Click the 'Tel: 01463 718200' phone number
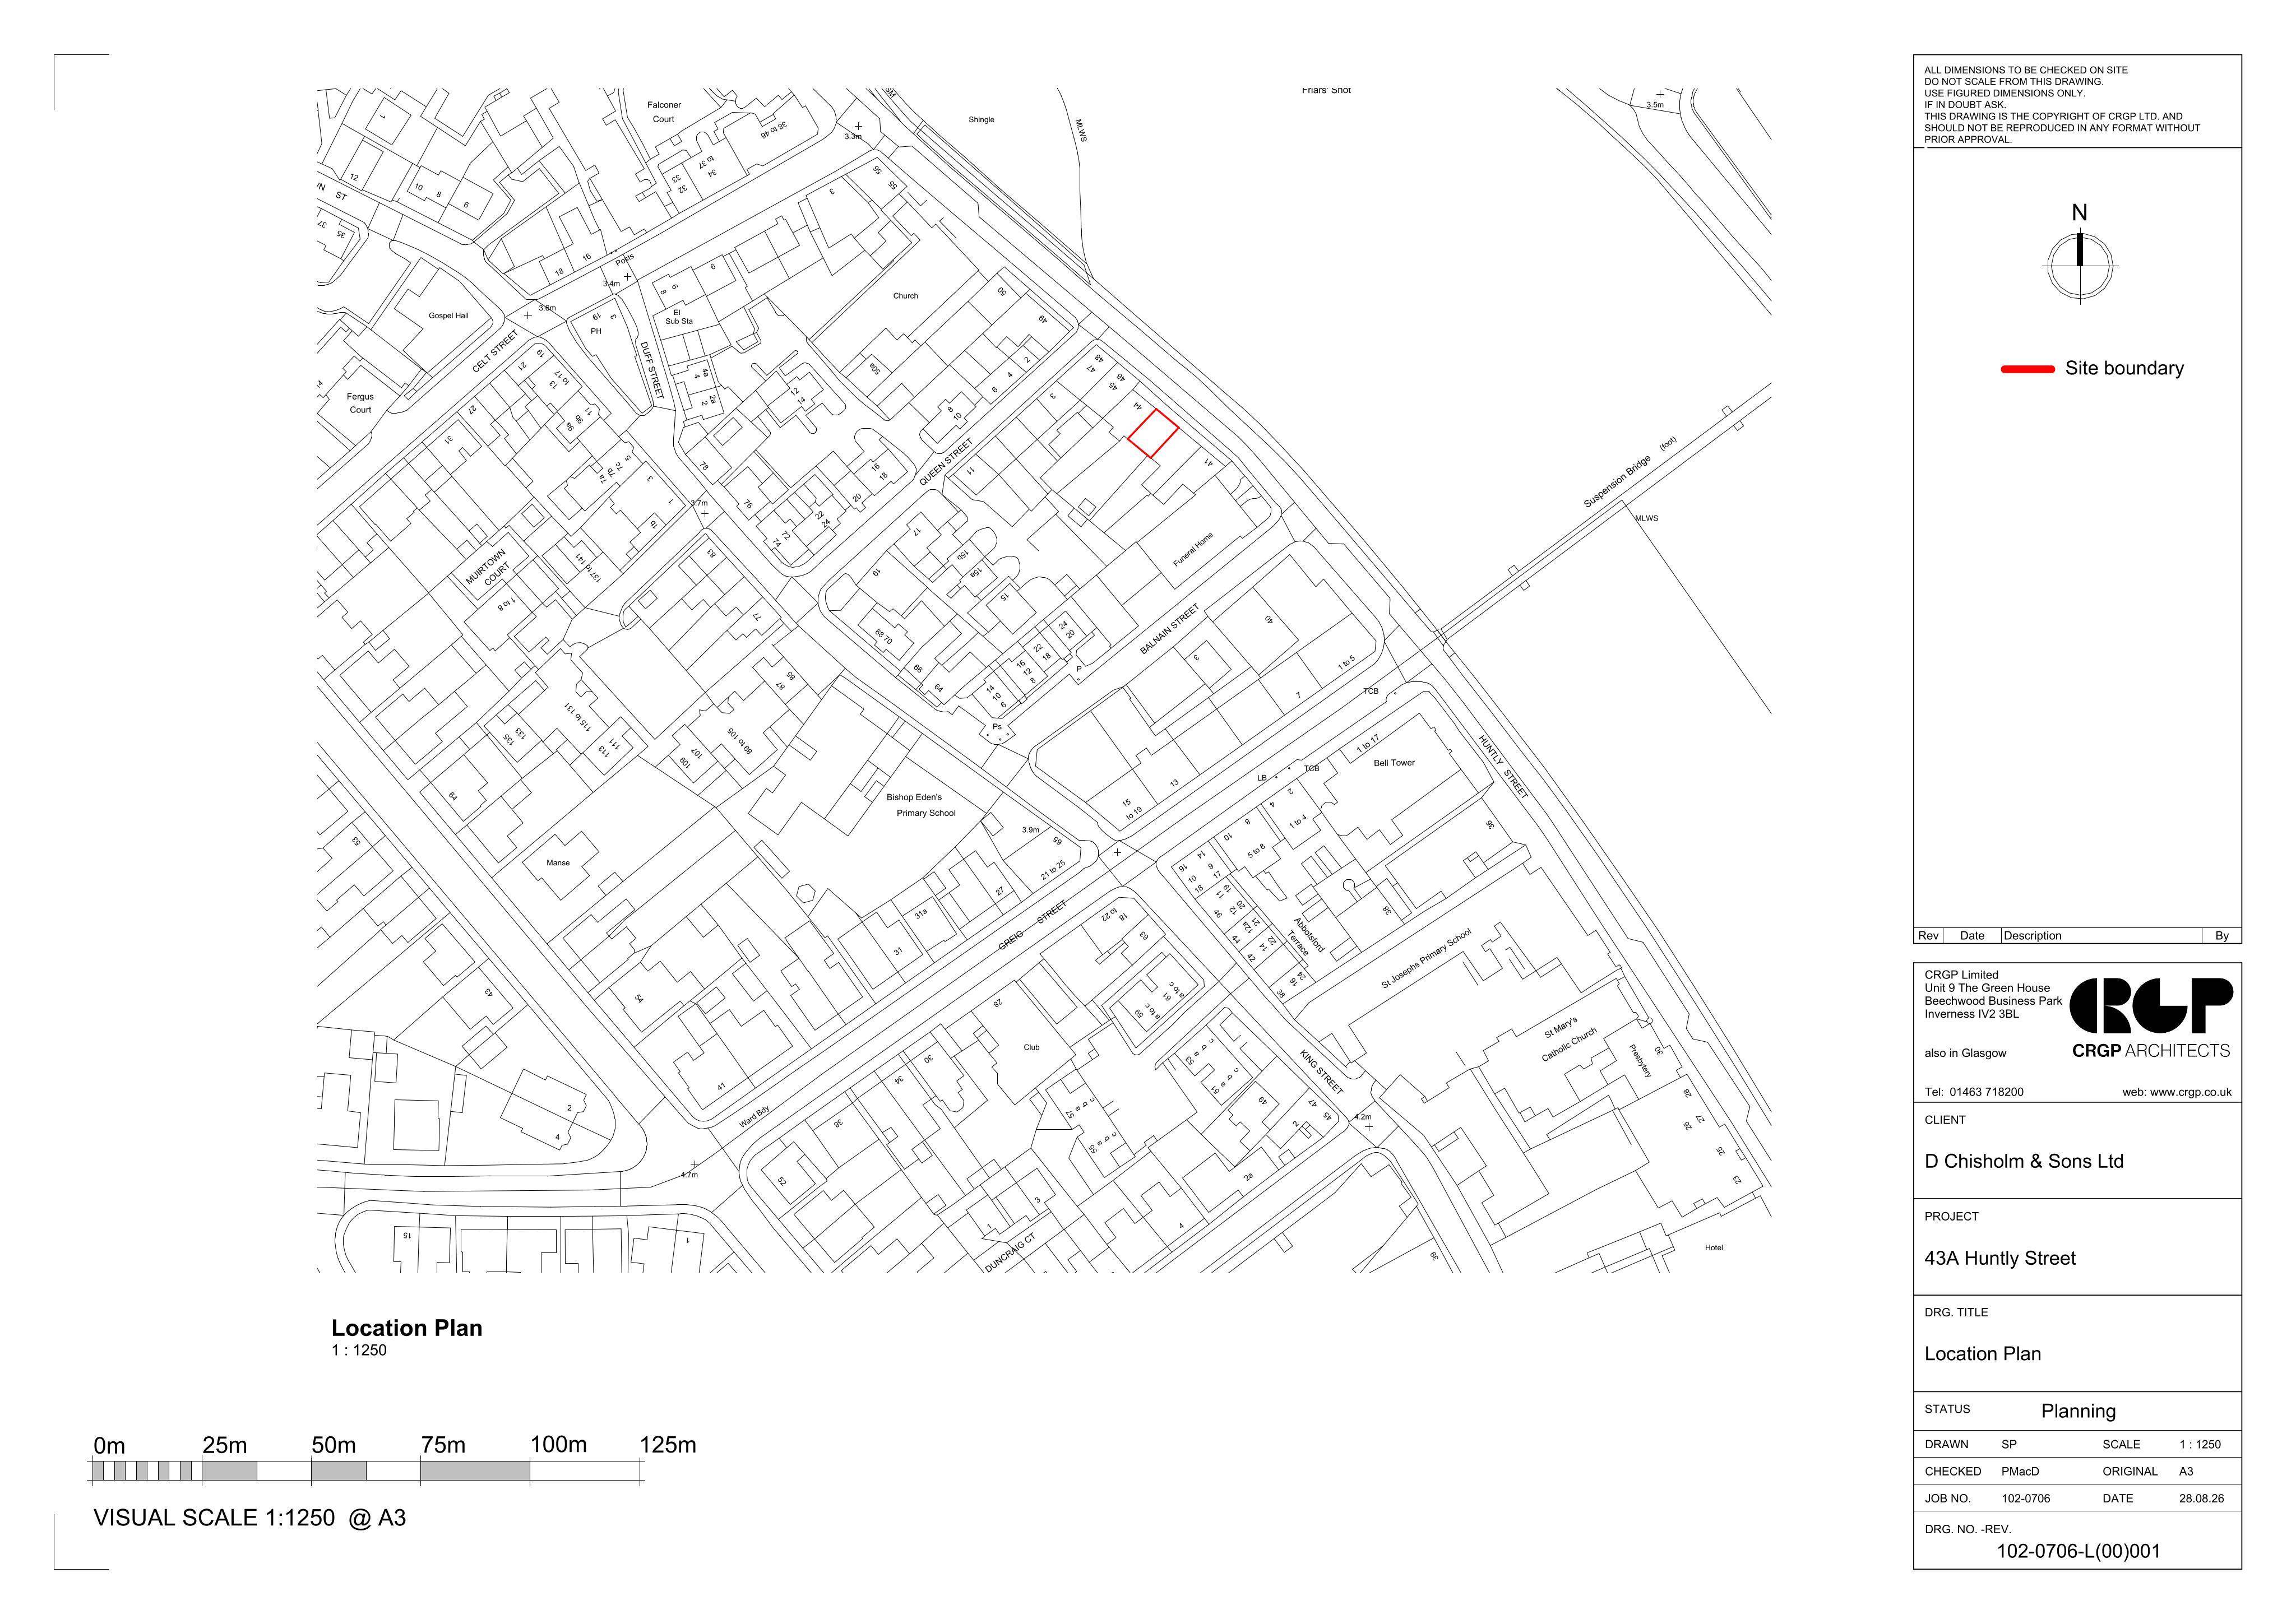Screen dimensions: 2296x1624 1973,1092
